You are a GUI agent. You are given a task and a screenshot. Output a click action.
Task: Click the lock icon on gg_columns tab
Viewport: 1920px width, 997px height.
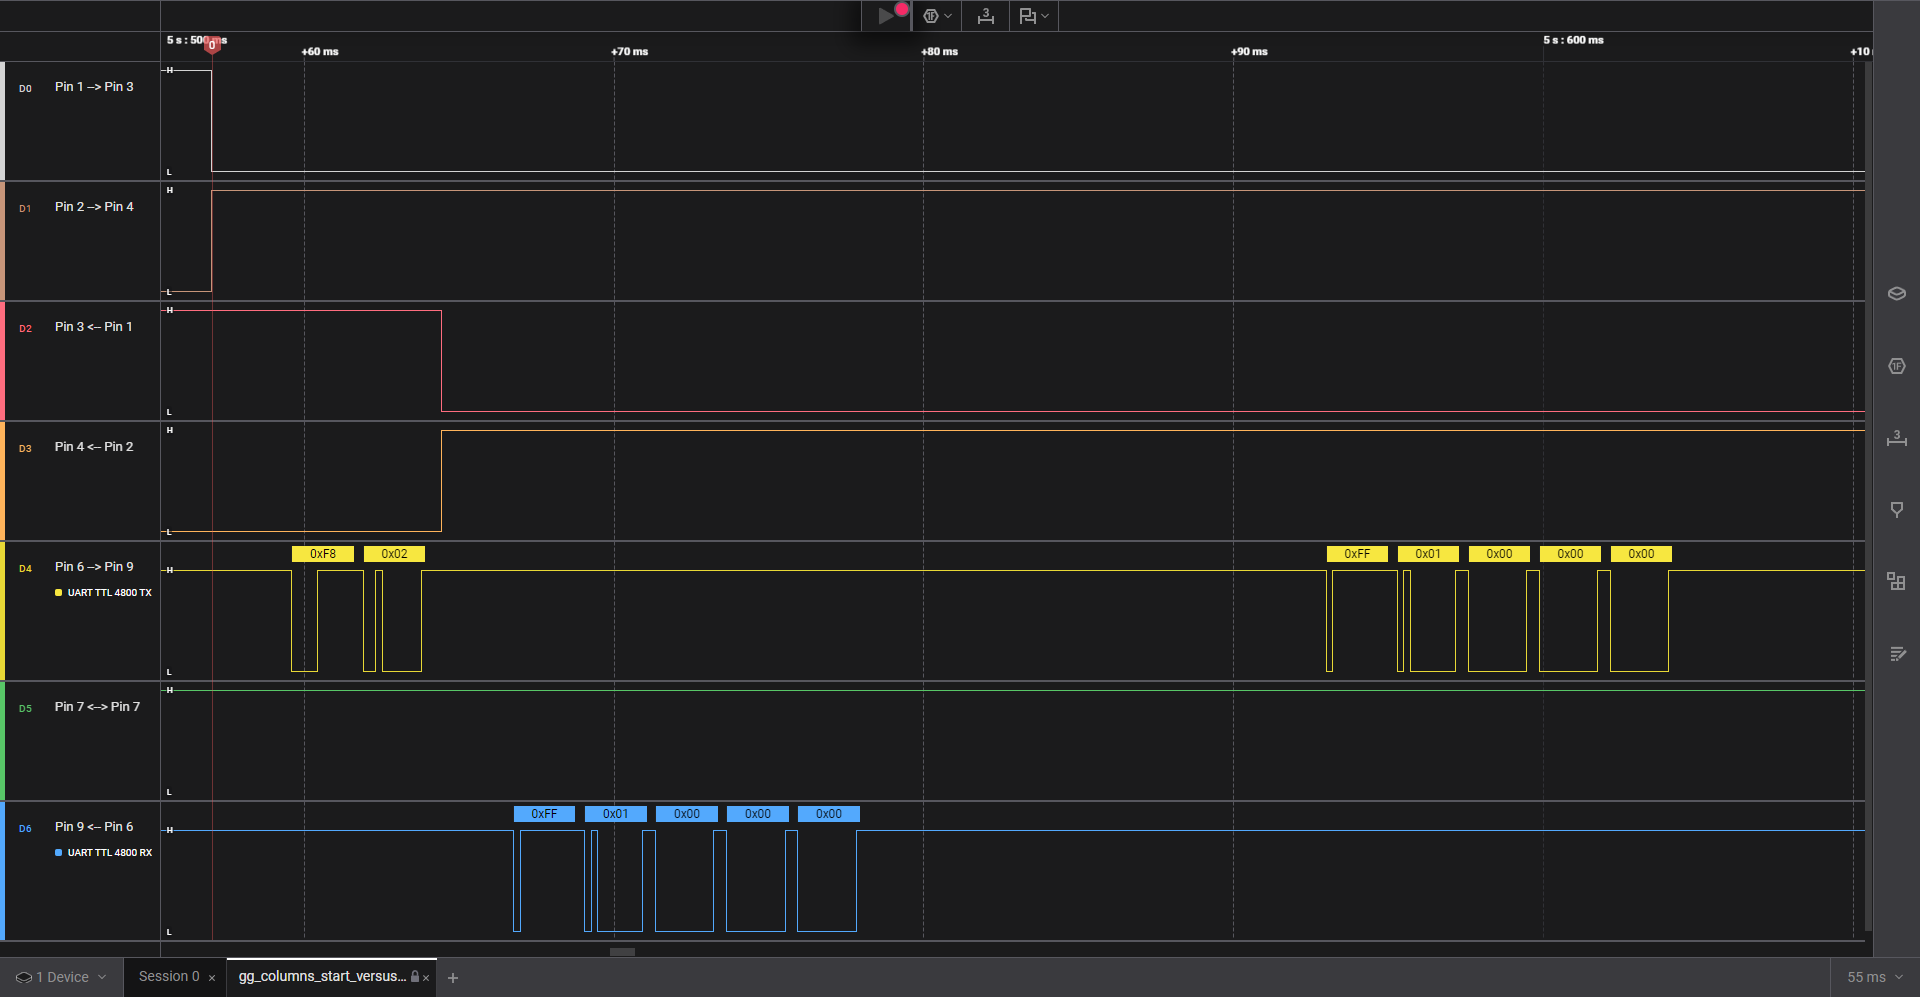click(415, 977)
